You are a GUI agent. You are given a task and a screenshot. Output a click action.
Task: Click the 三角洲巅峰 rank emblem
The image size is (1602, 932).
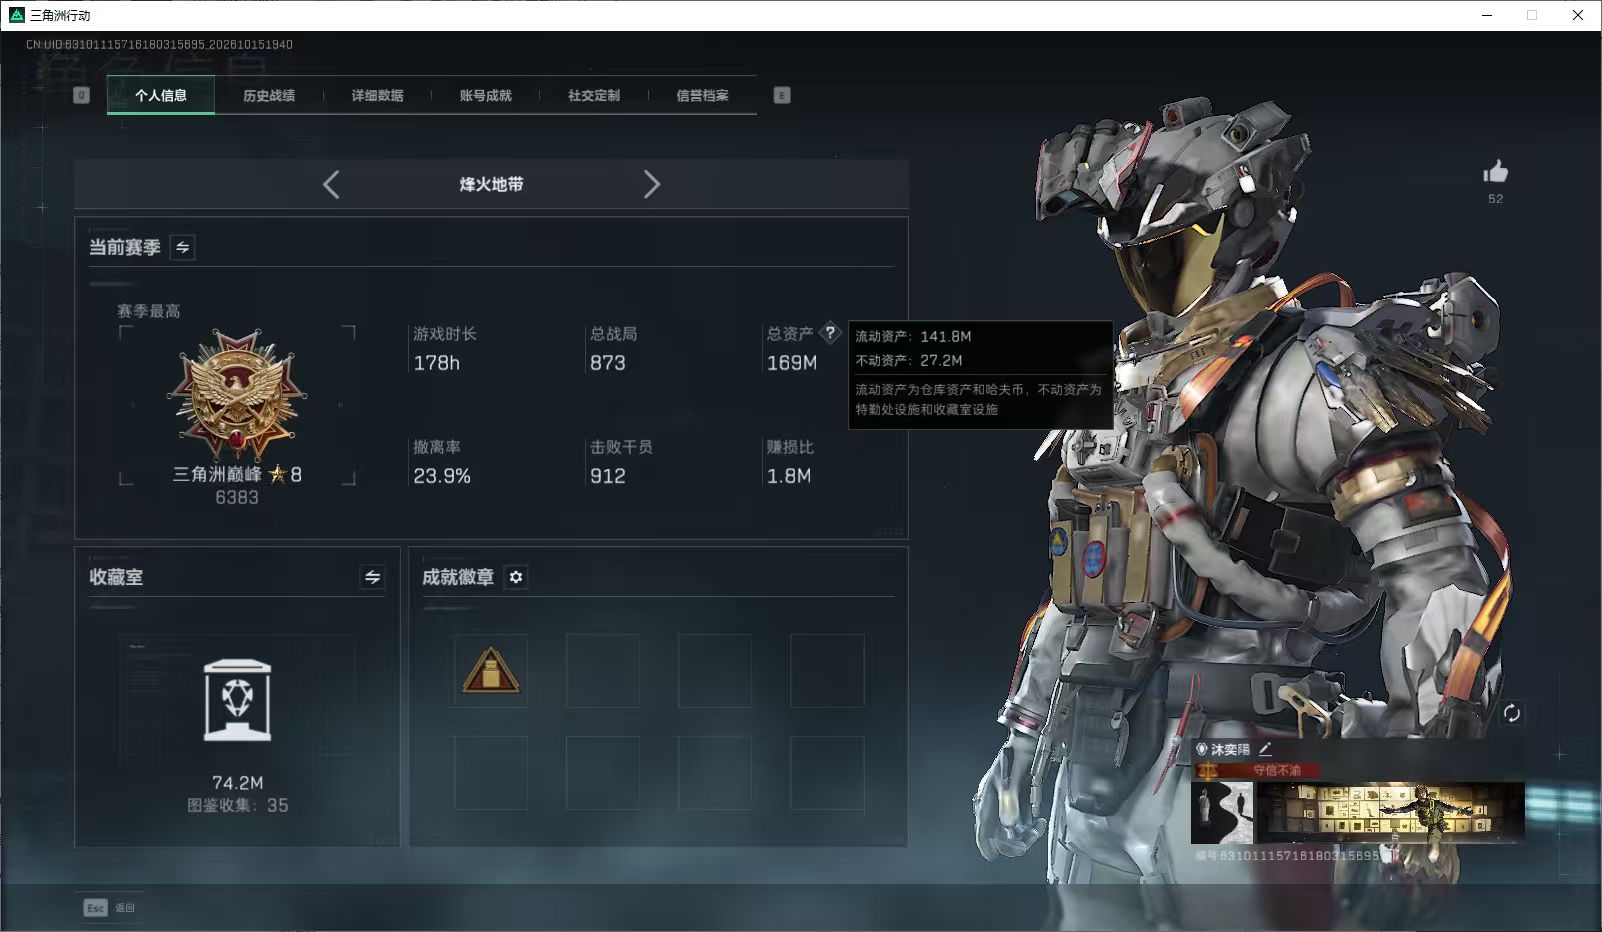point(237,396)
